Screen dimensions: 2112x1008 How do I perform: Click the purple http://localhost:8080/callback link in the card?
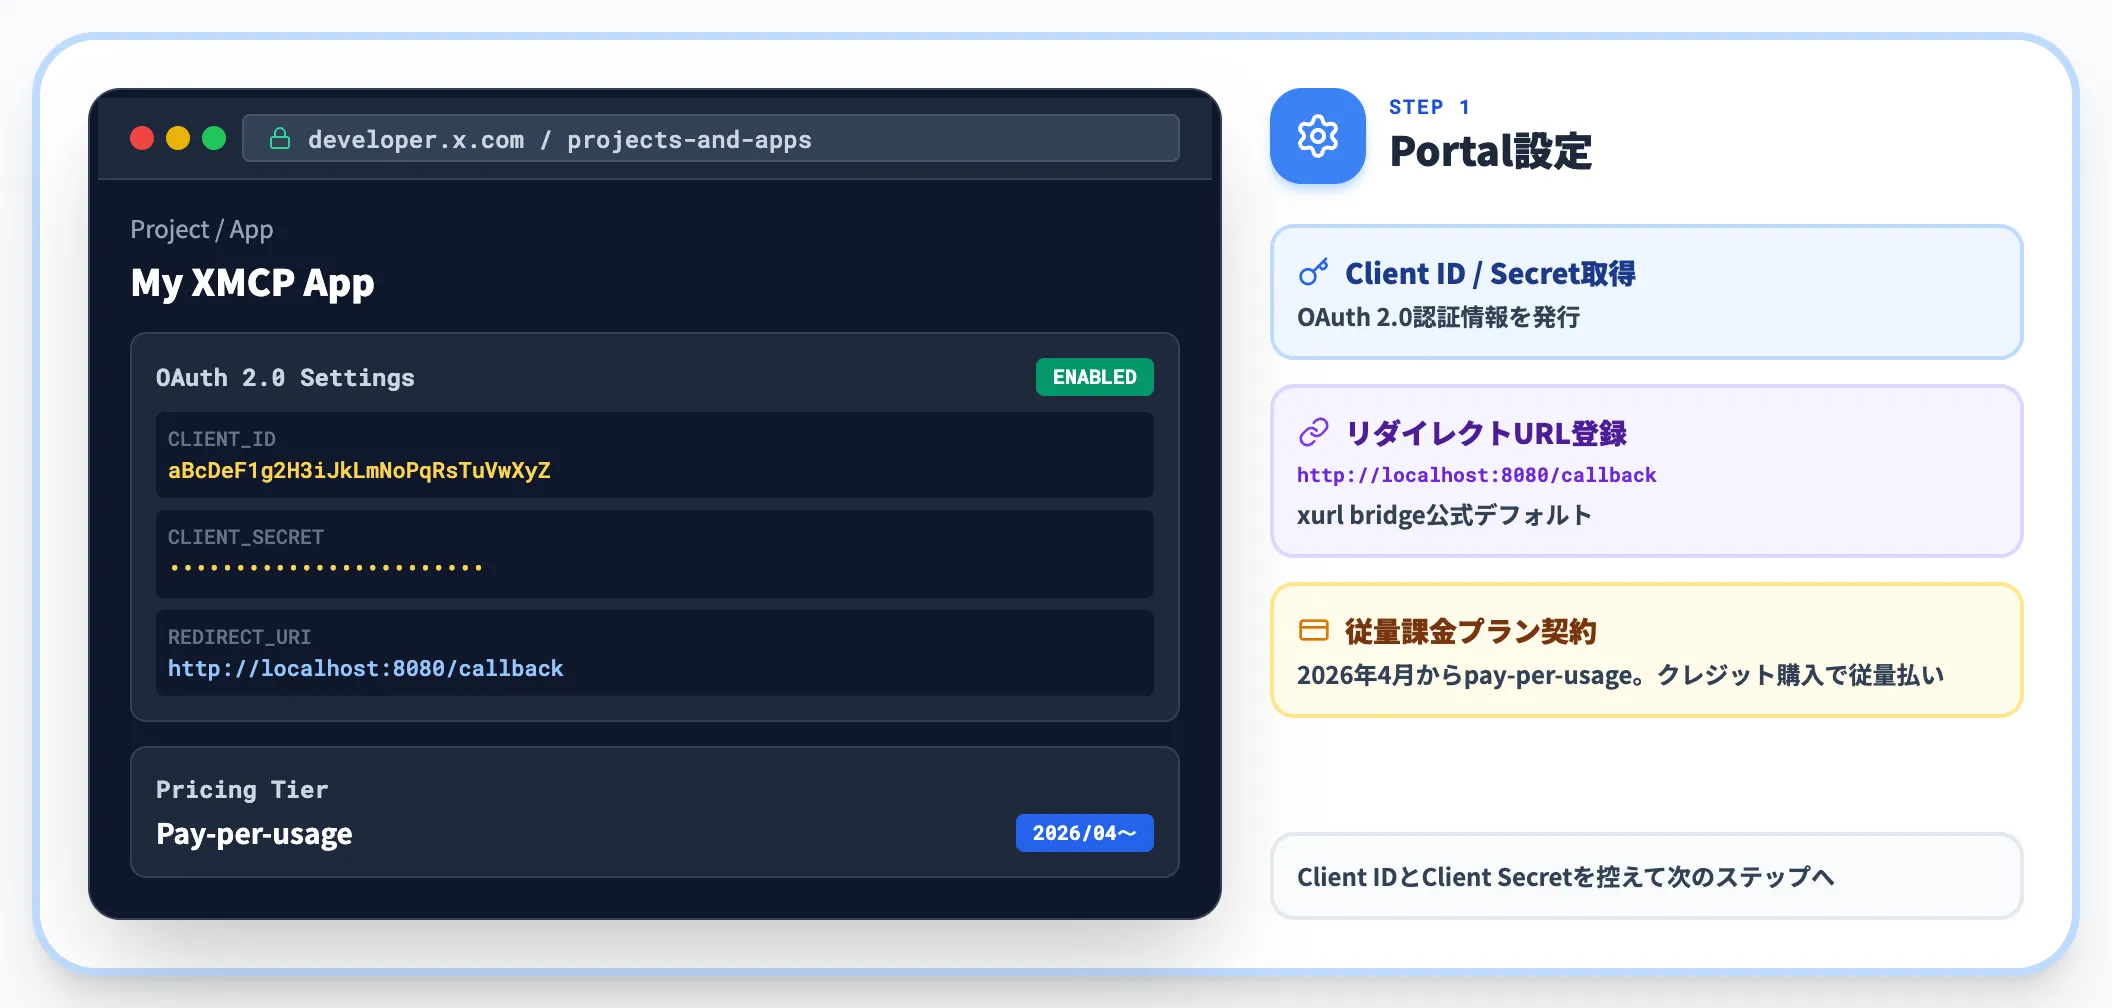pos(1477,475)
